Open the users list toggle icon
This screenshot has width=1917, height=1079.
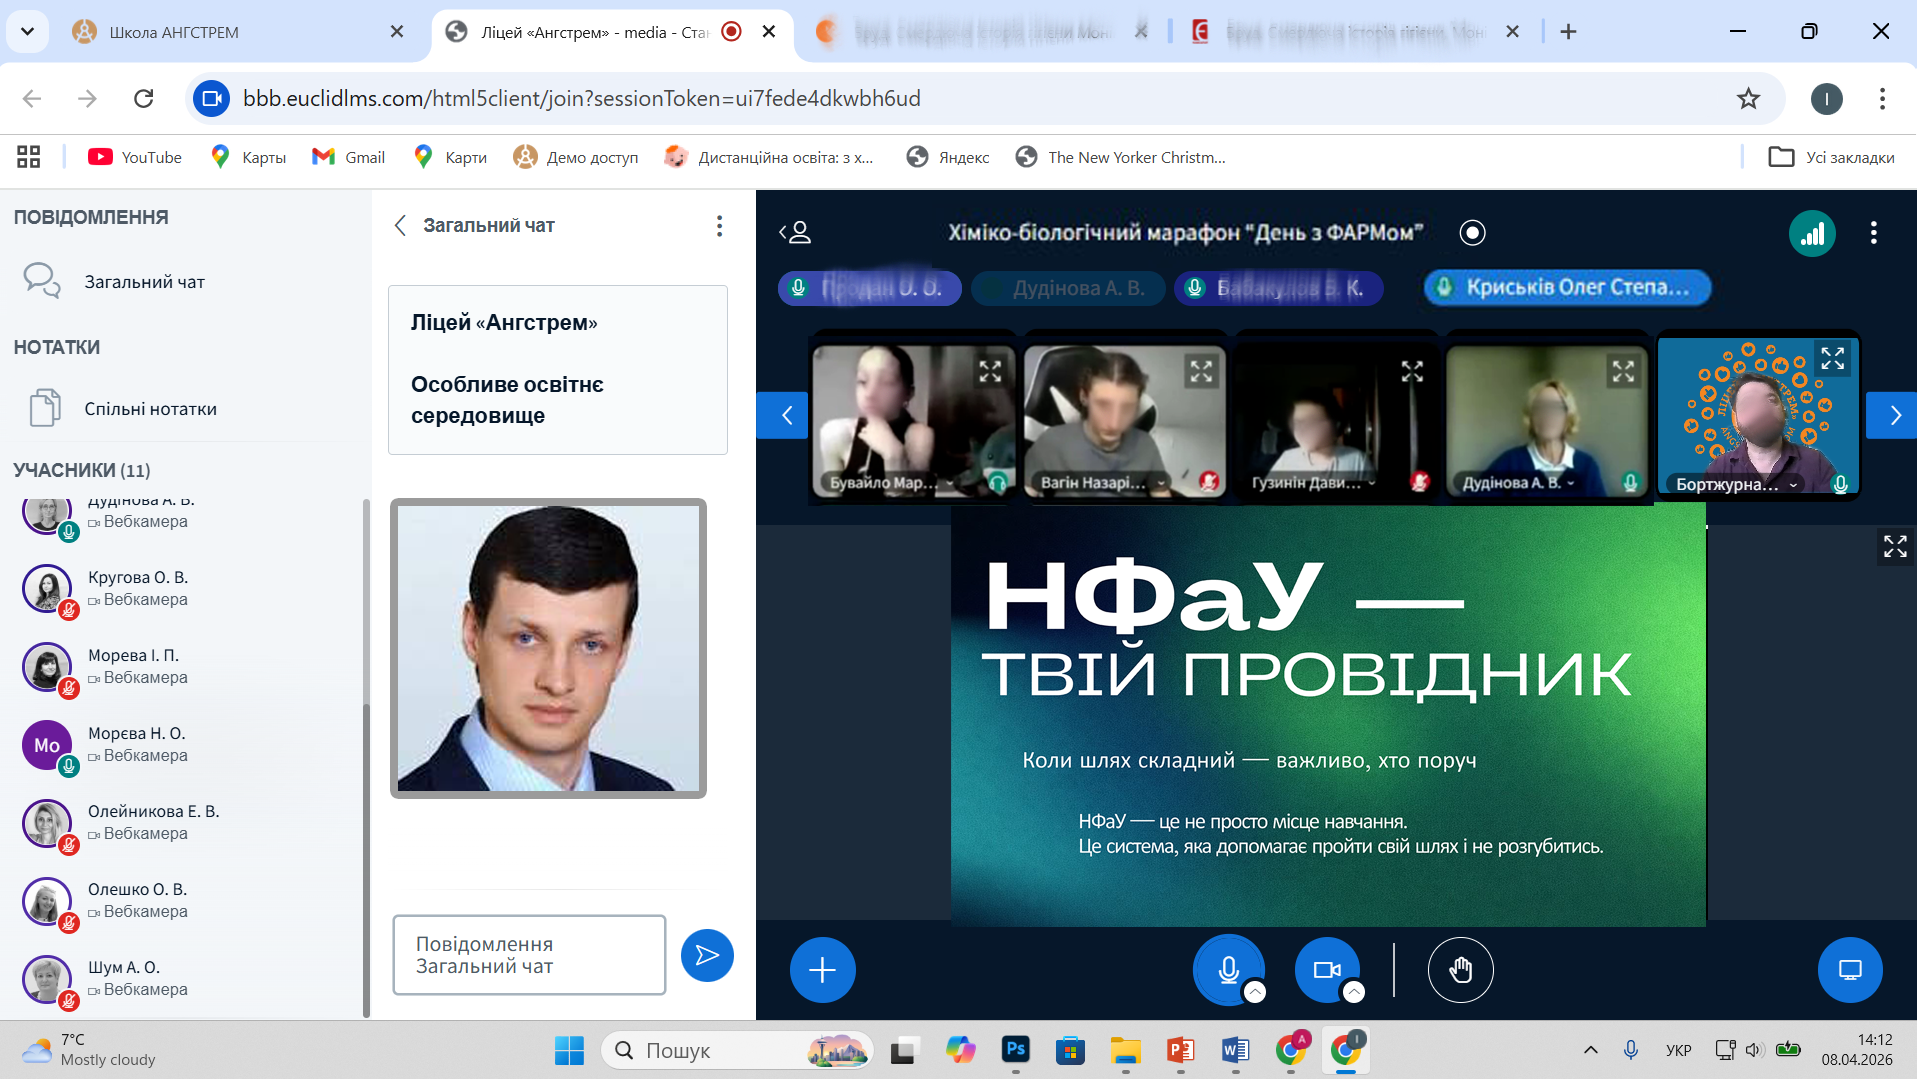coord(795,233)
